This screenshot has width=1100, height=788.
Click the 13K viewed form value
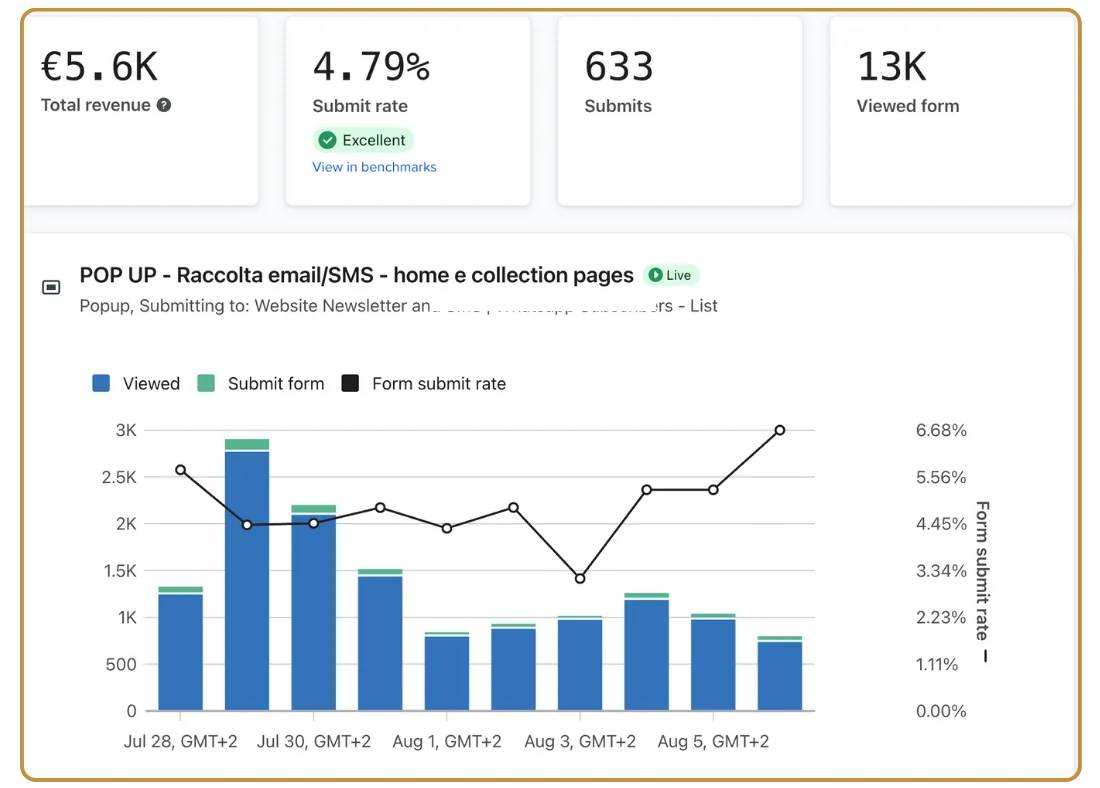click(892, 67)
